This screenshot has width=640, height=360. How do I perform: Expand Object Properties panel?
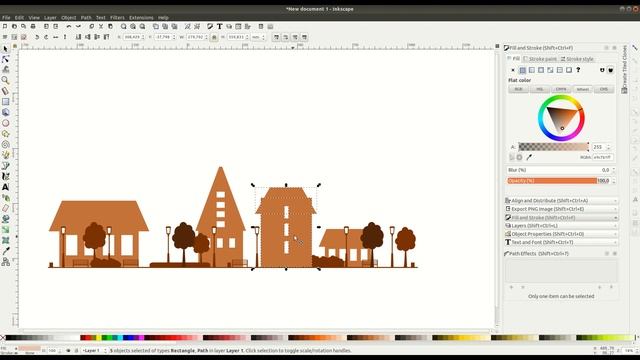pyautogui.click(x=561, y=234)
